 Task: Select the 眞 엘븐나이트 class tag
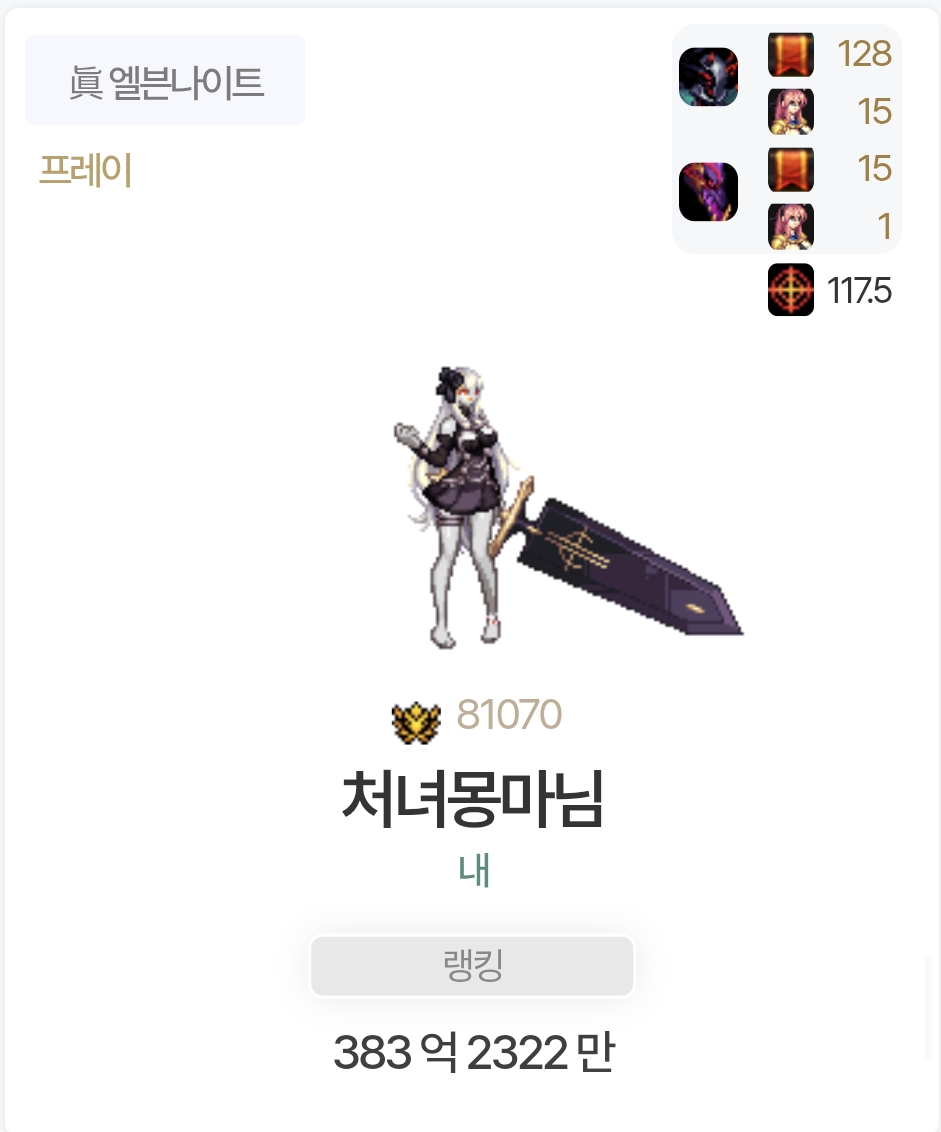tap(165, 80)
